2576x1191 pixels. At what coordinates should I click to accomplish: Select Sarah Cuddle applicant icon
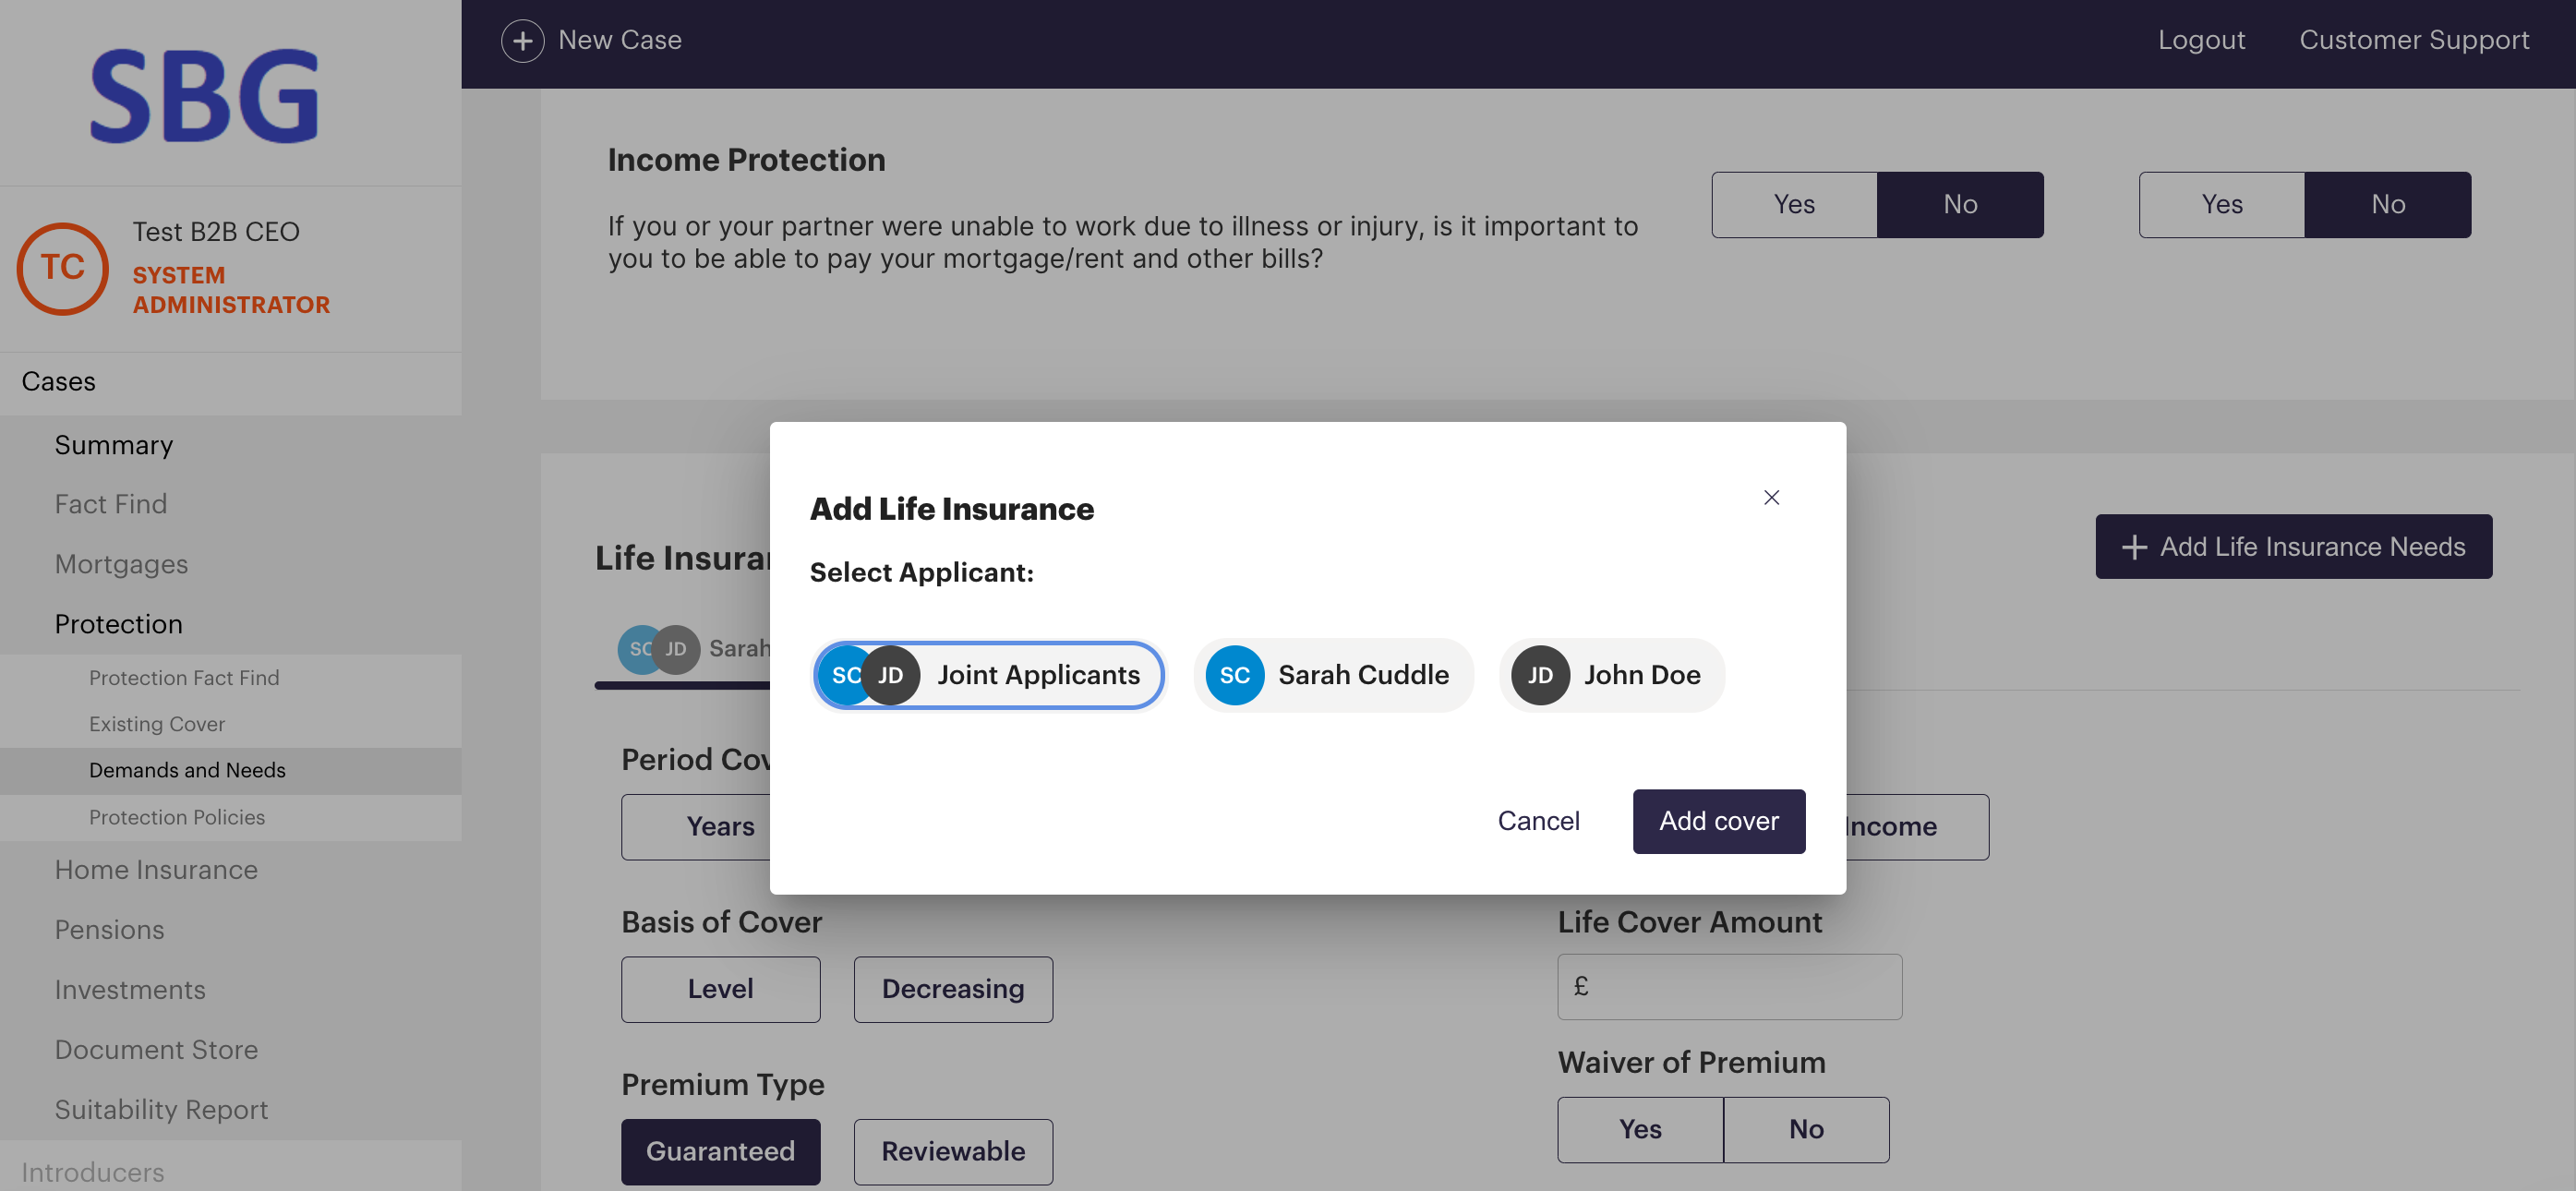(1235, 675)
